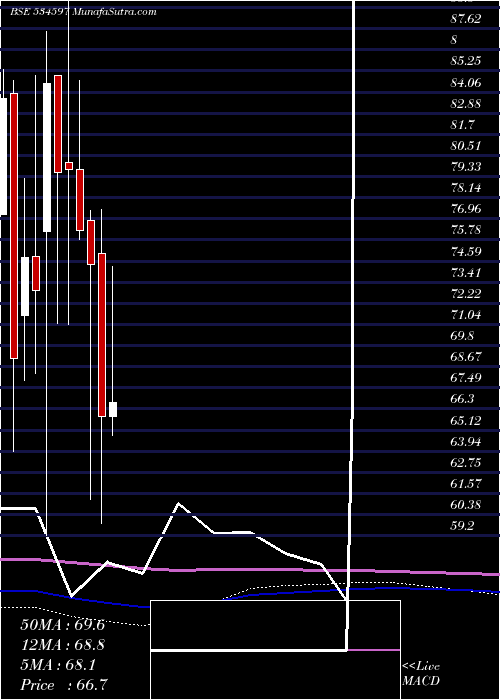
Task: Click the 65.12 price axis label
Action: [466, 421]
